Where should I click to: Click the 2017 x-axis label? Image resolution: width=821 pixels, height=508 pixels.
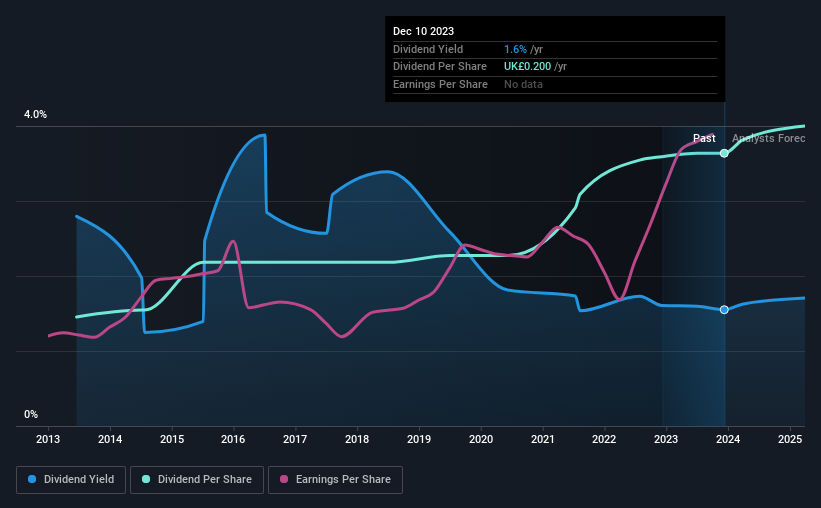295,439
